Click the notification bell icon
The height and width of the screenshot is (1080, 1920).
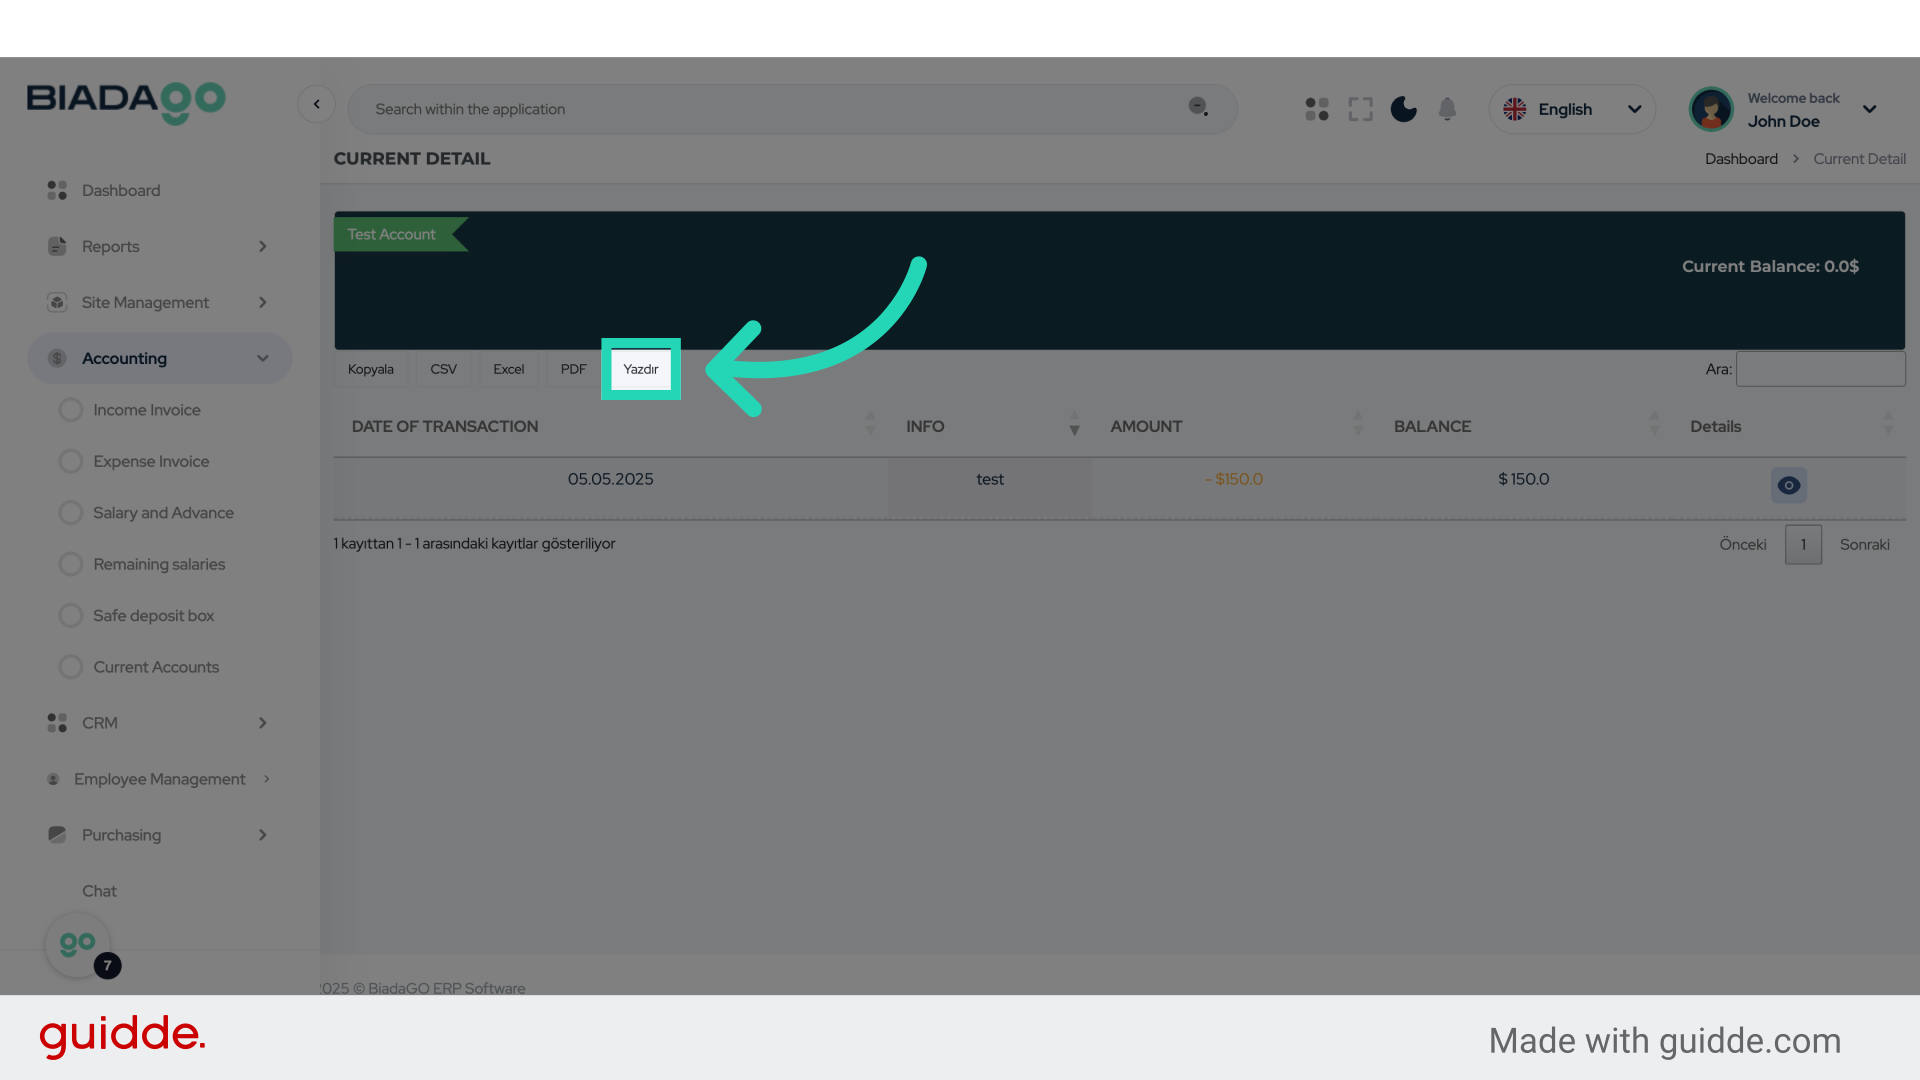point(1447,109)
